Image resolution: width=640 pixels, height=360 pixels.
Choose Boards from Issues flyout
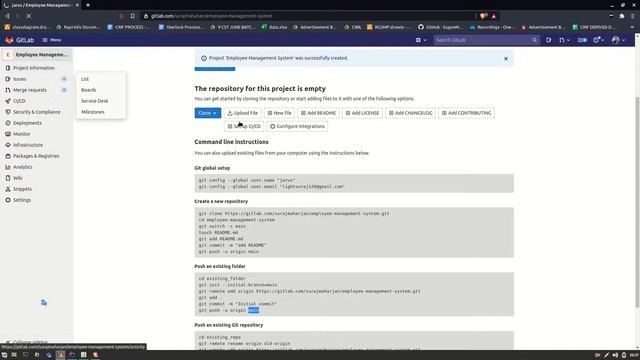point(89,90)
